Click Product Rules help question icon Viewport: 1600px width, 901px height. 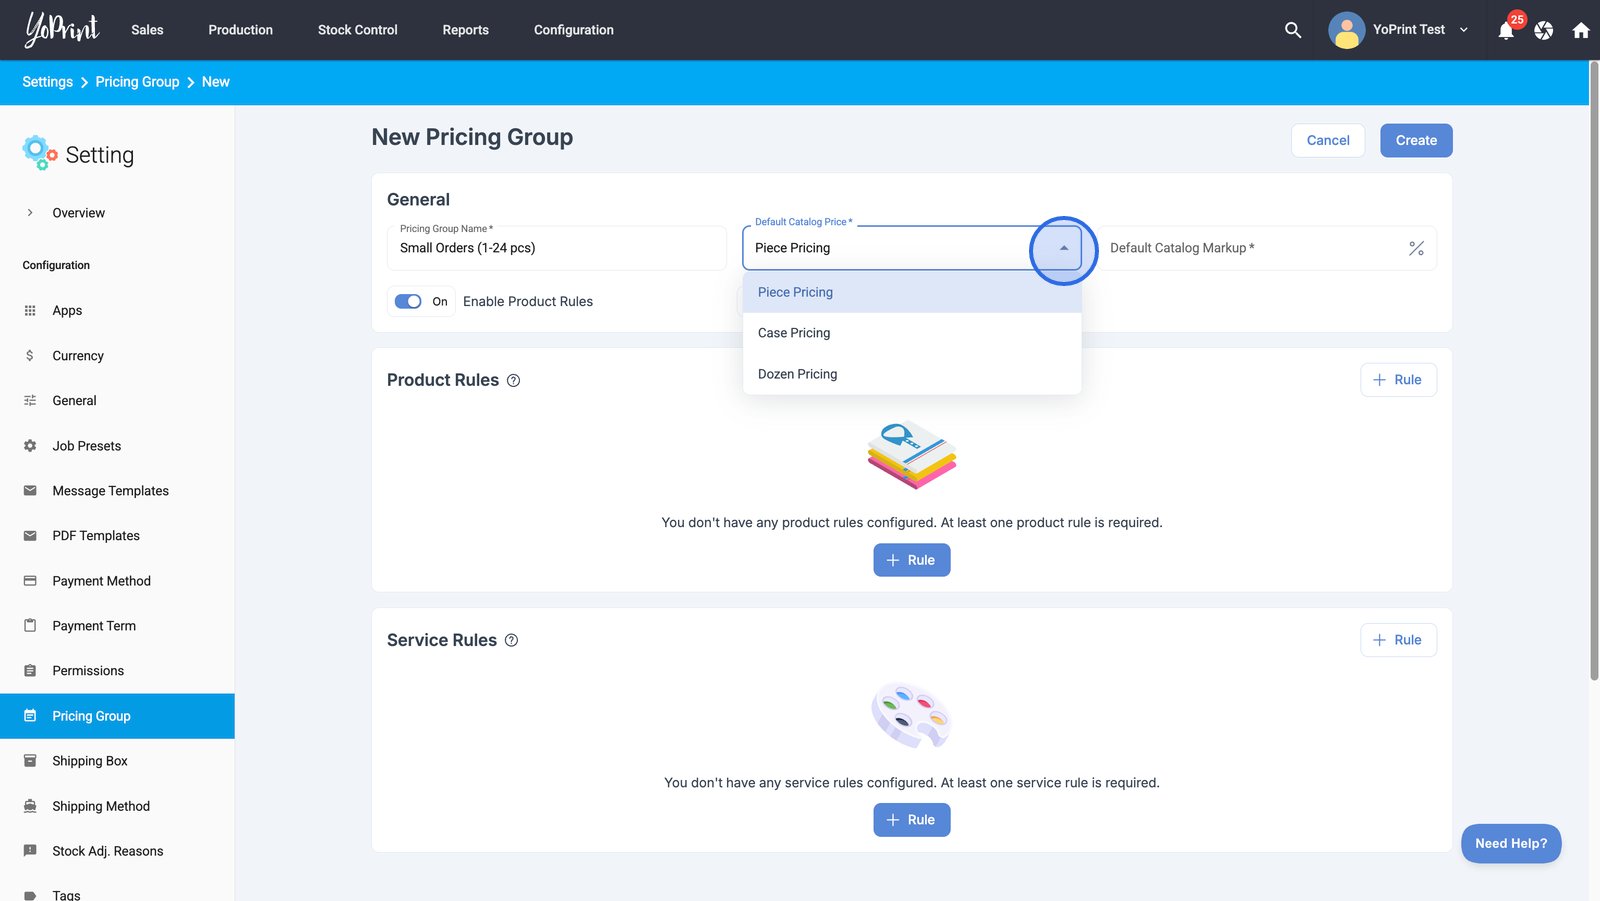513,381
